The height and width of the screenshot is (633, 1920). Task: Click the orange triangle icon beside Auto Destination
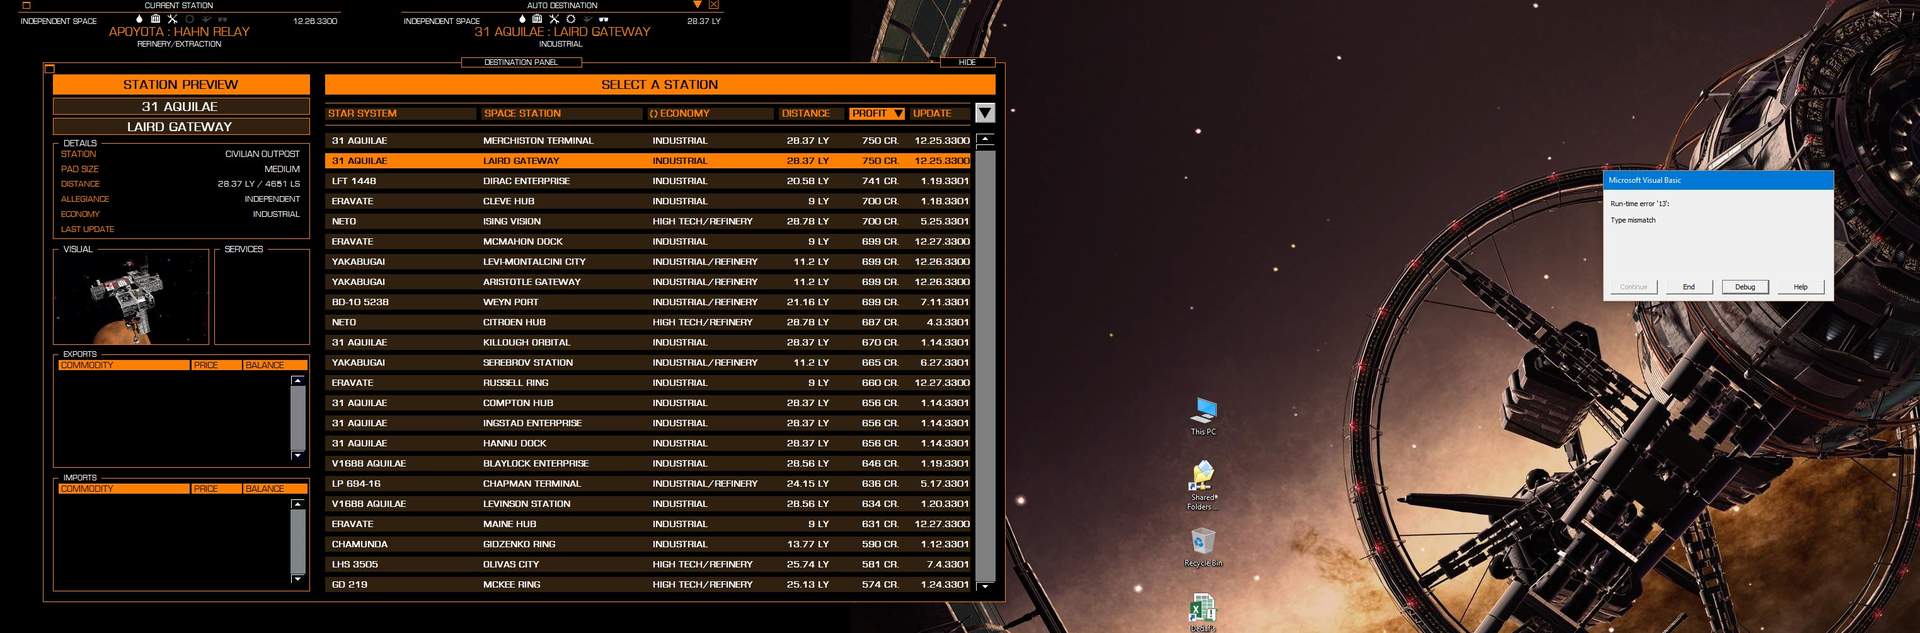[697, 5]
